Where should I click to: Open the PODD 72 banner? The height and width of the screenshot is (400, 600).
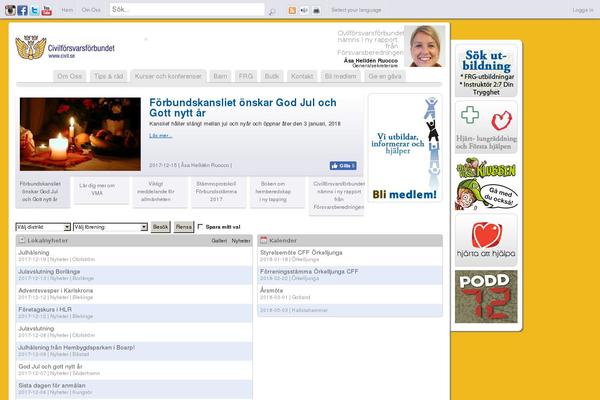[486, 297]
